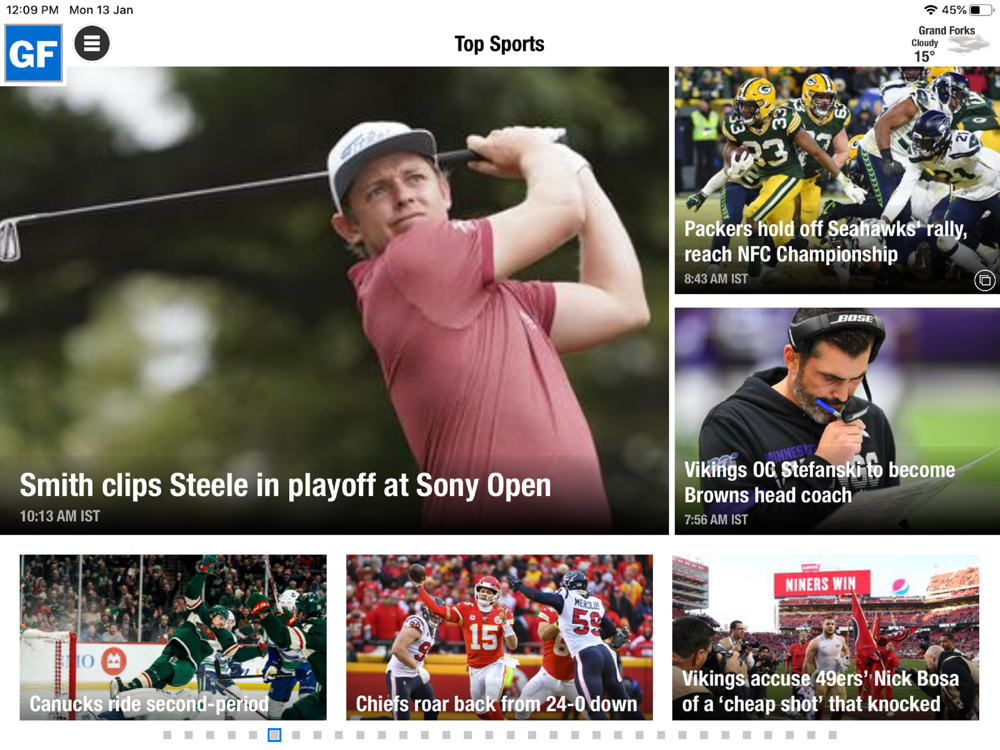The height and width of the screenshot is (750, 1000).
Task: Open Vikings accuse 49ers' Nick Bosa story
Action: coord(825,637)
